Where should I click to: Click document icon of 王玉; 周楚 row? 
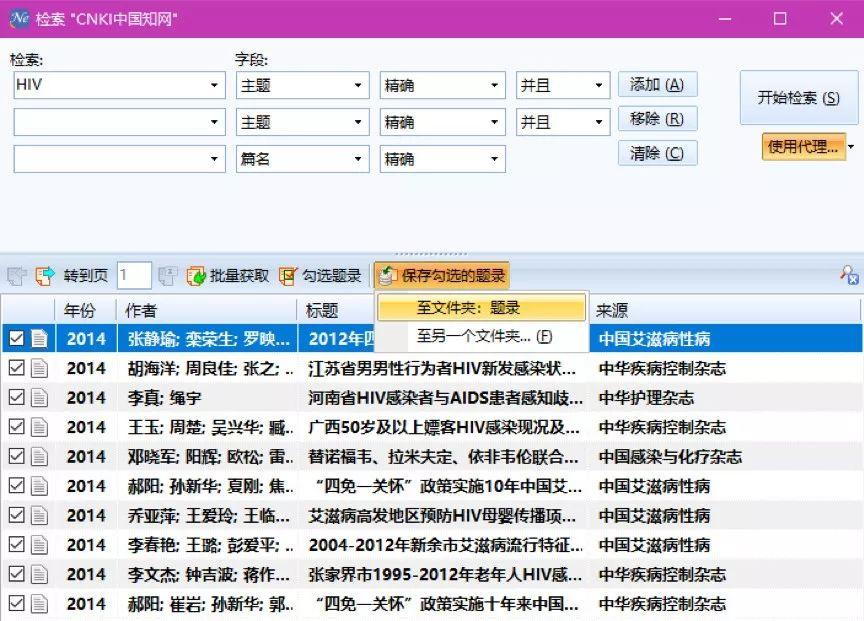pos(39,427)
